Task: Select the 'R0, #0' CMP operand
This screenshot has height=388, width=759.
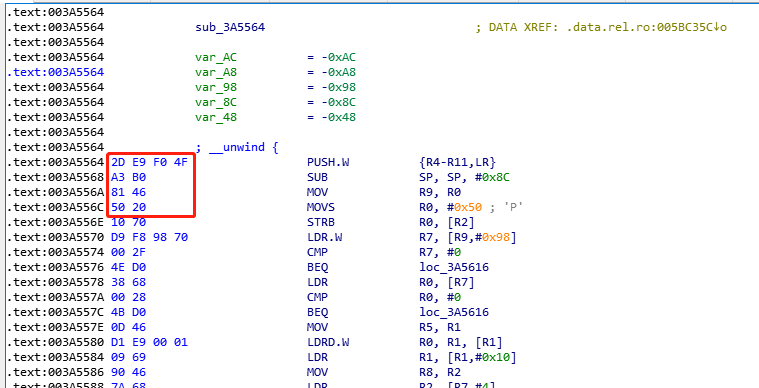Action: [x=440, y=298]
